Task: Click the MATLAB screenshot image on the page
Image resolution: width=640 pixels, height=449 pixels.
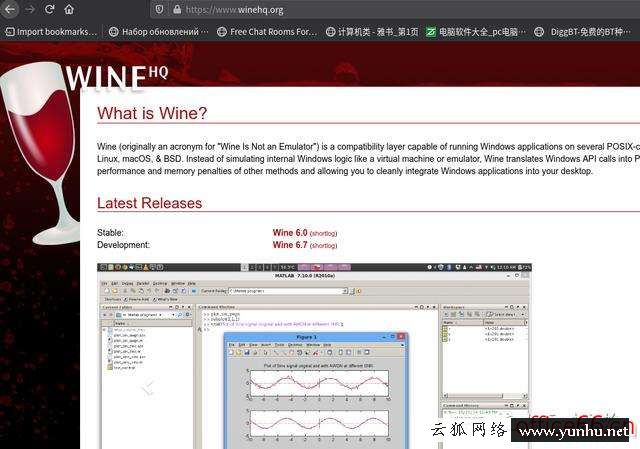Action: [x=314, y=356]
